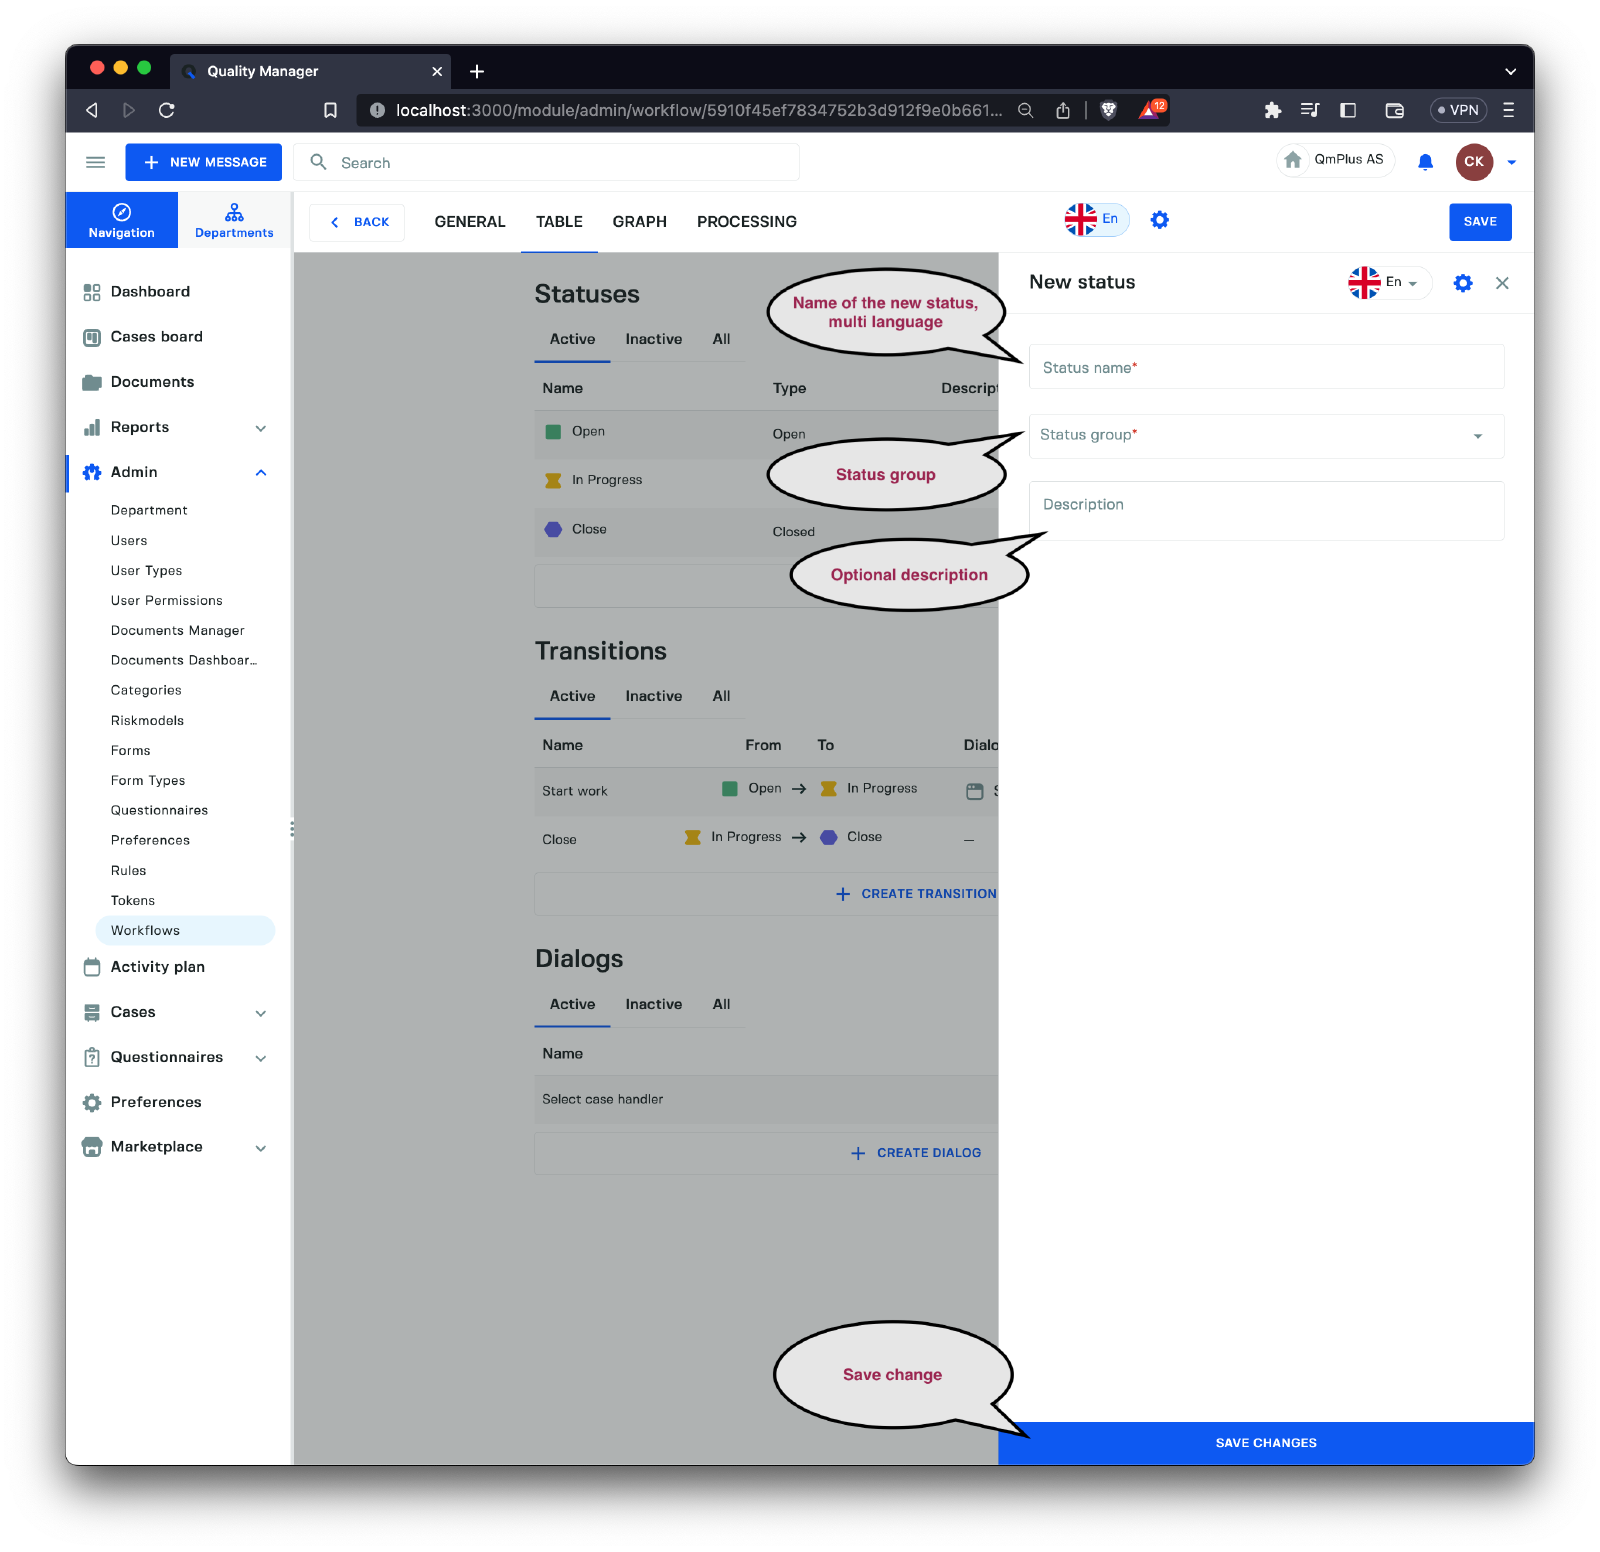1600x1552 pixels.
Task: Click the Cases board sidebar icon
Action: [x=92, y=337]
